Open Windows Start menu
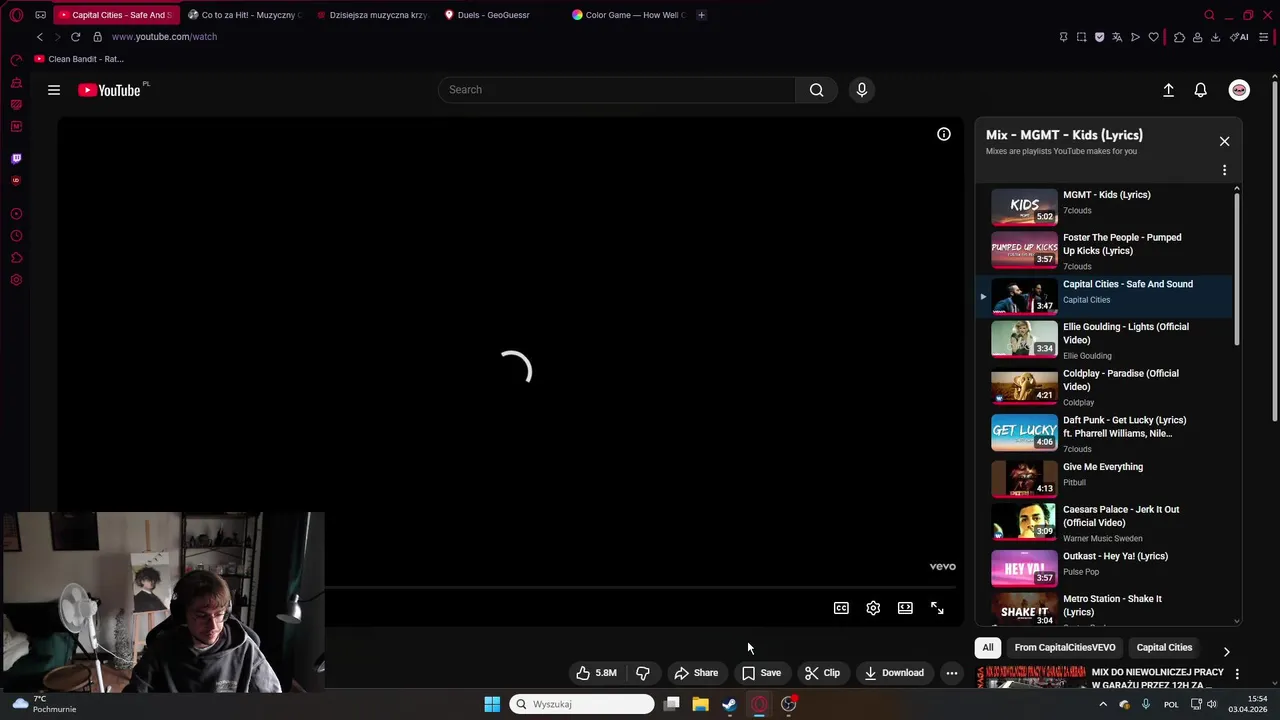This screenshot has height=720, width=1280. point(492,704)
